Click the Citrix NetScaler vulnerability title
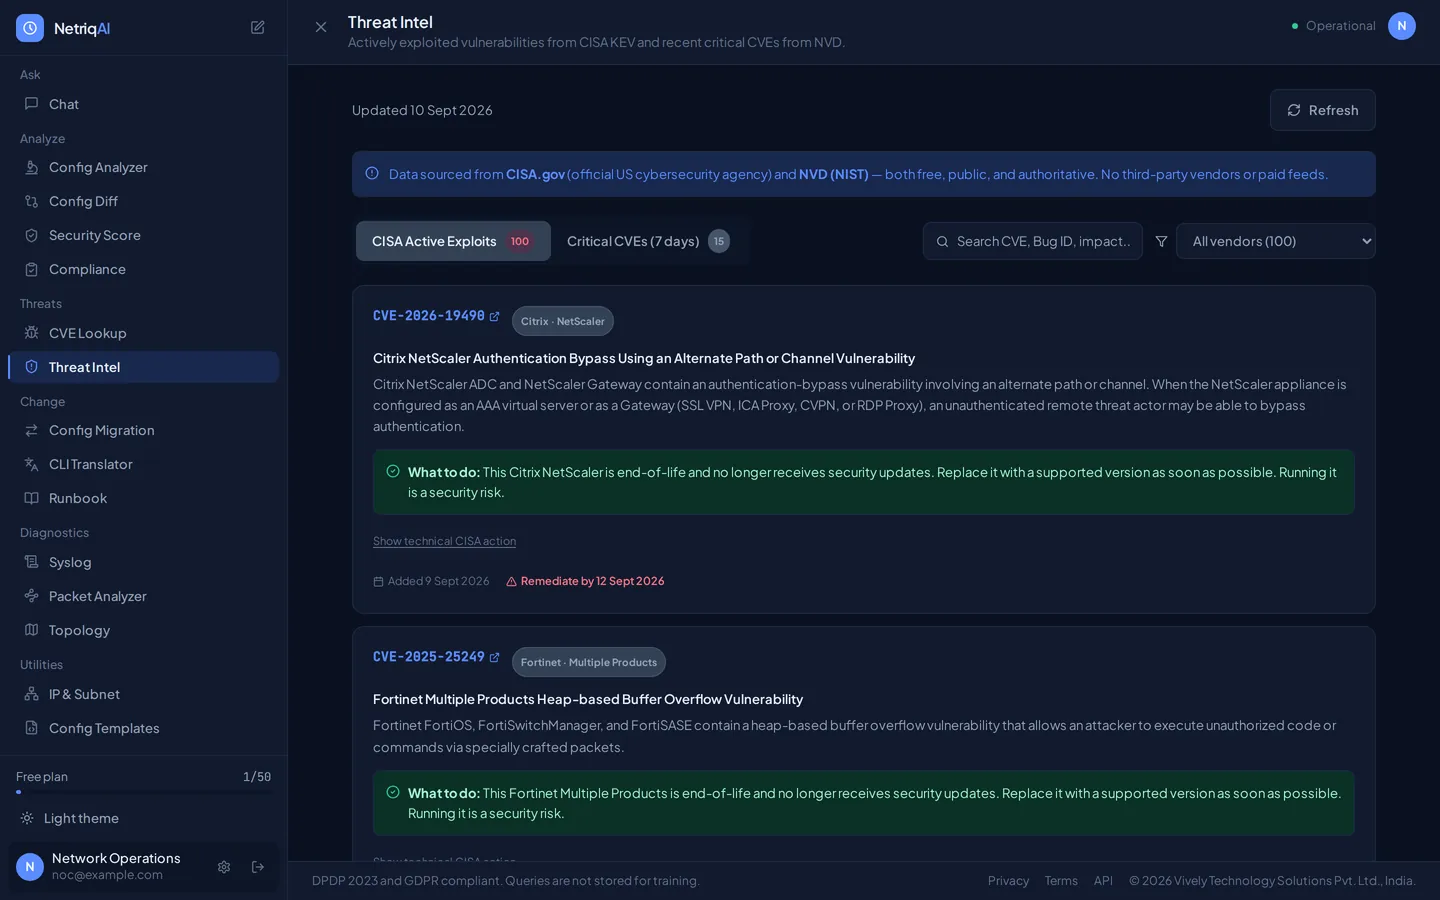Viewport: 1440px width, 900px height. point(644,358)
